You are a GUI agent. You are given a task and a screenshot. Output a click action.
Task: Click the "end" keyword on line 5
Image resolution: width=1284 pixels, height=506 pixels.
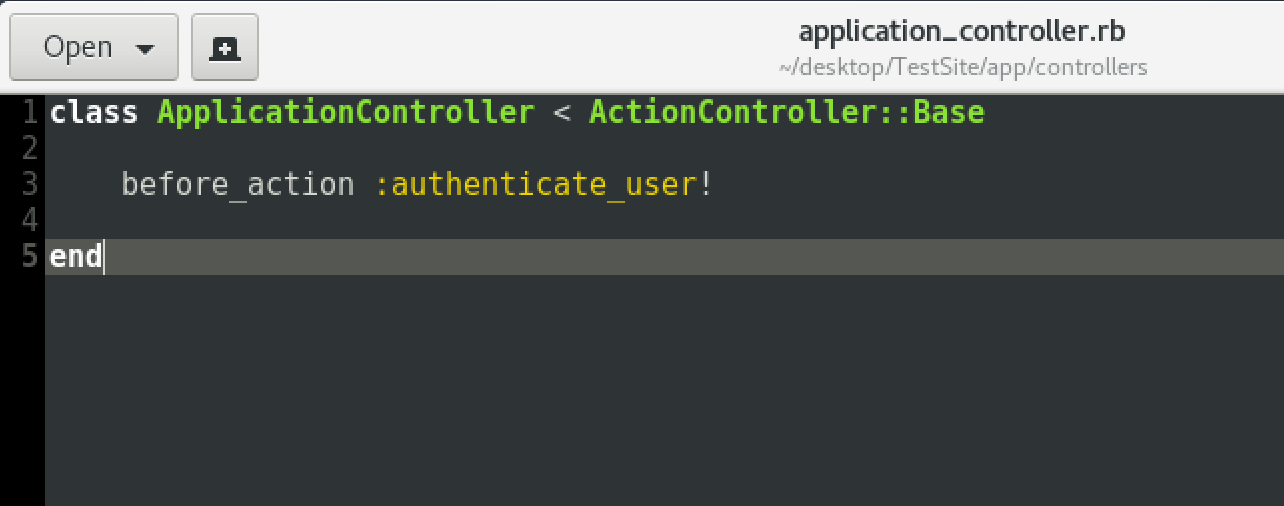click(75, 257)
